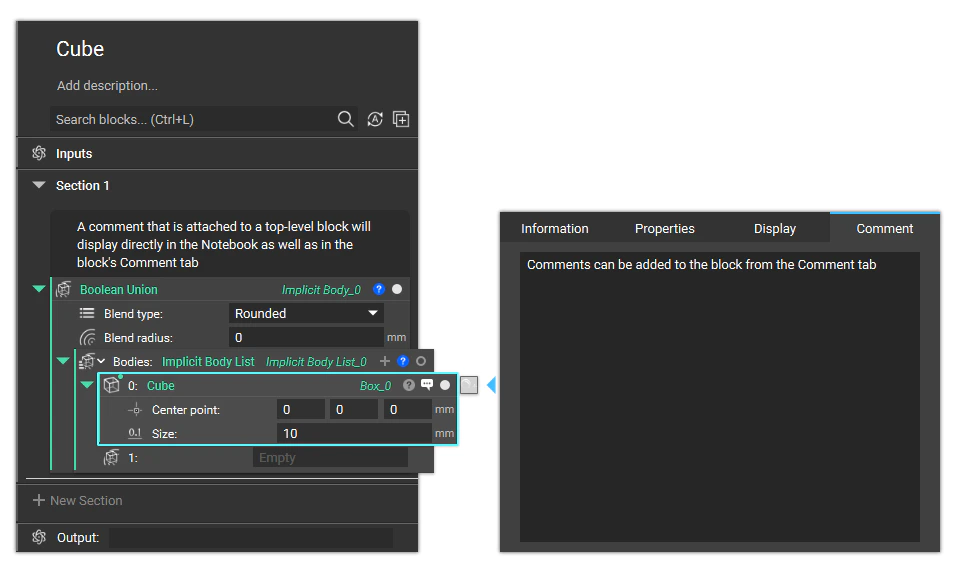This screenshot has width=963, height=567.
Task: Select the Comment tab
Action: click(884, 229)
